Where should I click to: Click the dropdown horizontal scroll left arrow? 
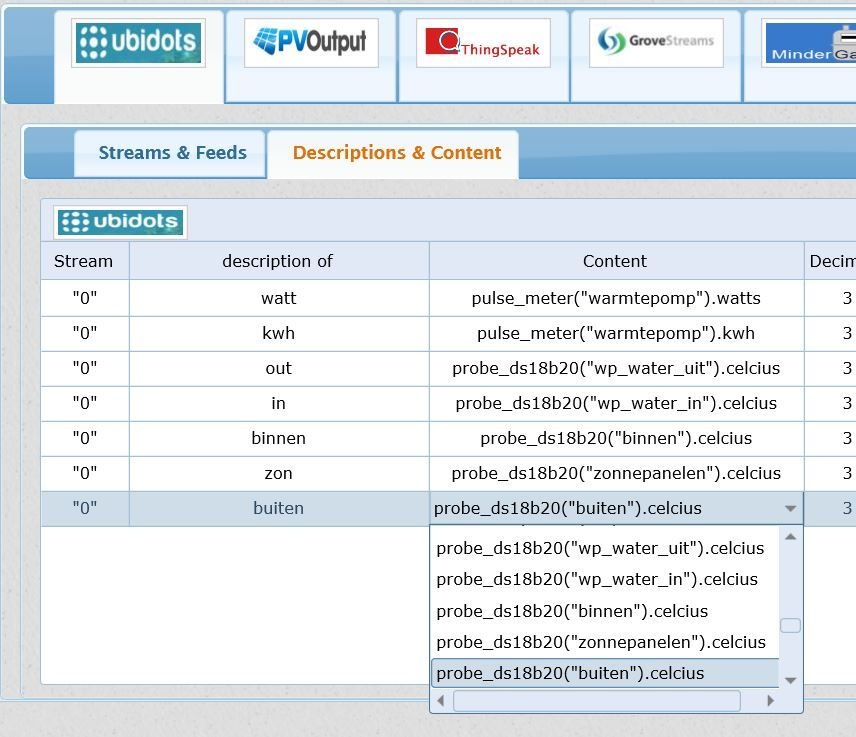[x=441, y=700]
